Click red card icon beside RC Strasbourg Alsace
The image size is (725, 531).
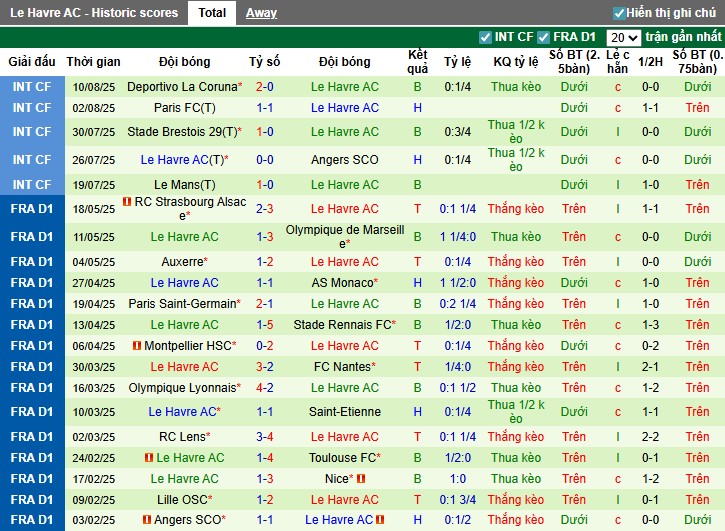point(127,202)
